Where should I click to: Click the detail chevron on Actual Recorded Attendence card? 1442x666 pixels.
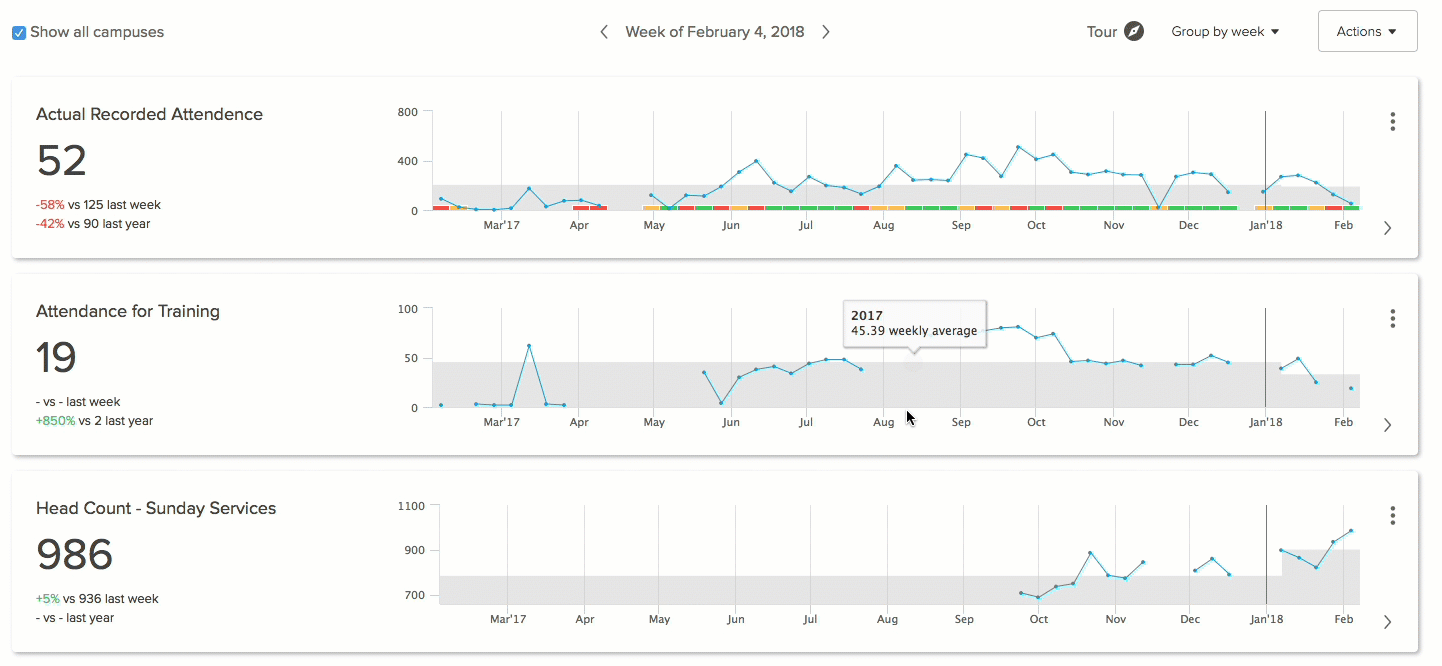[x=1388, y=227]
